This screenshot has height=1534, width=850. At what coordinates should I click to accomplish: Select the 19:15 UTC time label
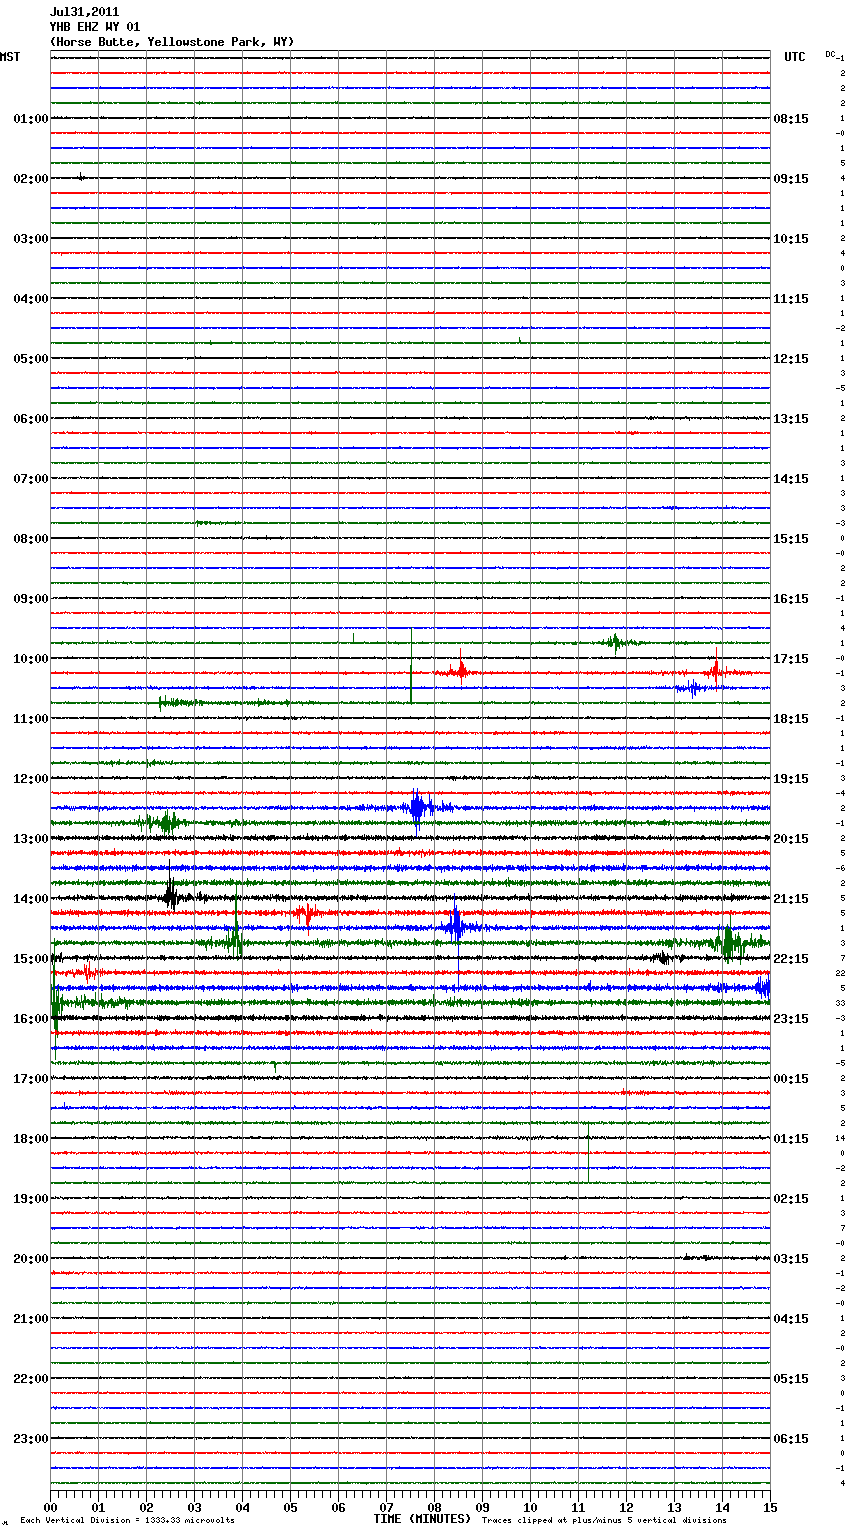[x=791, y=779]
